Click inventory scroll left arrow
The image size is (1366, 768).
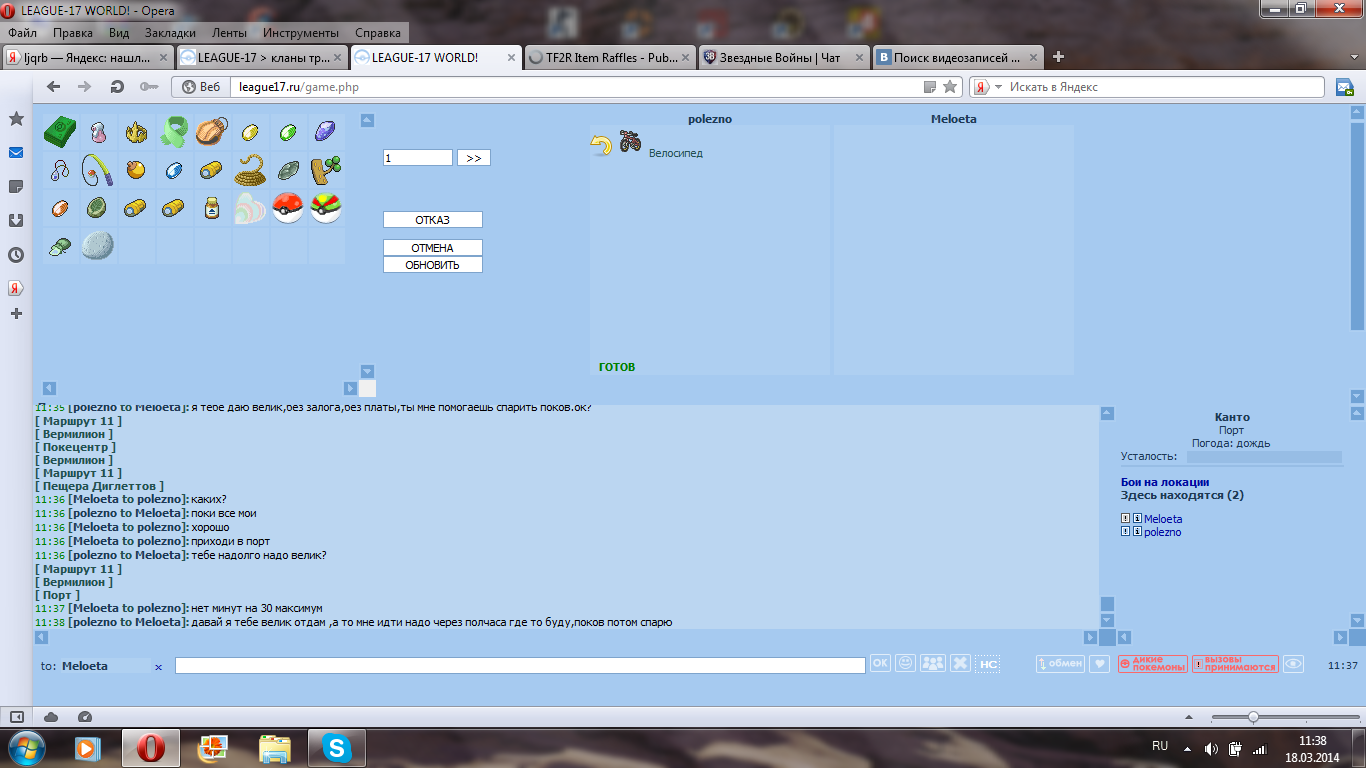(x=50, y=388)
